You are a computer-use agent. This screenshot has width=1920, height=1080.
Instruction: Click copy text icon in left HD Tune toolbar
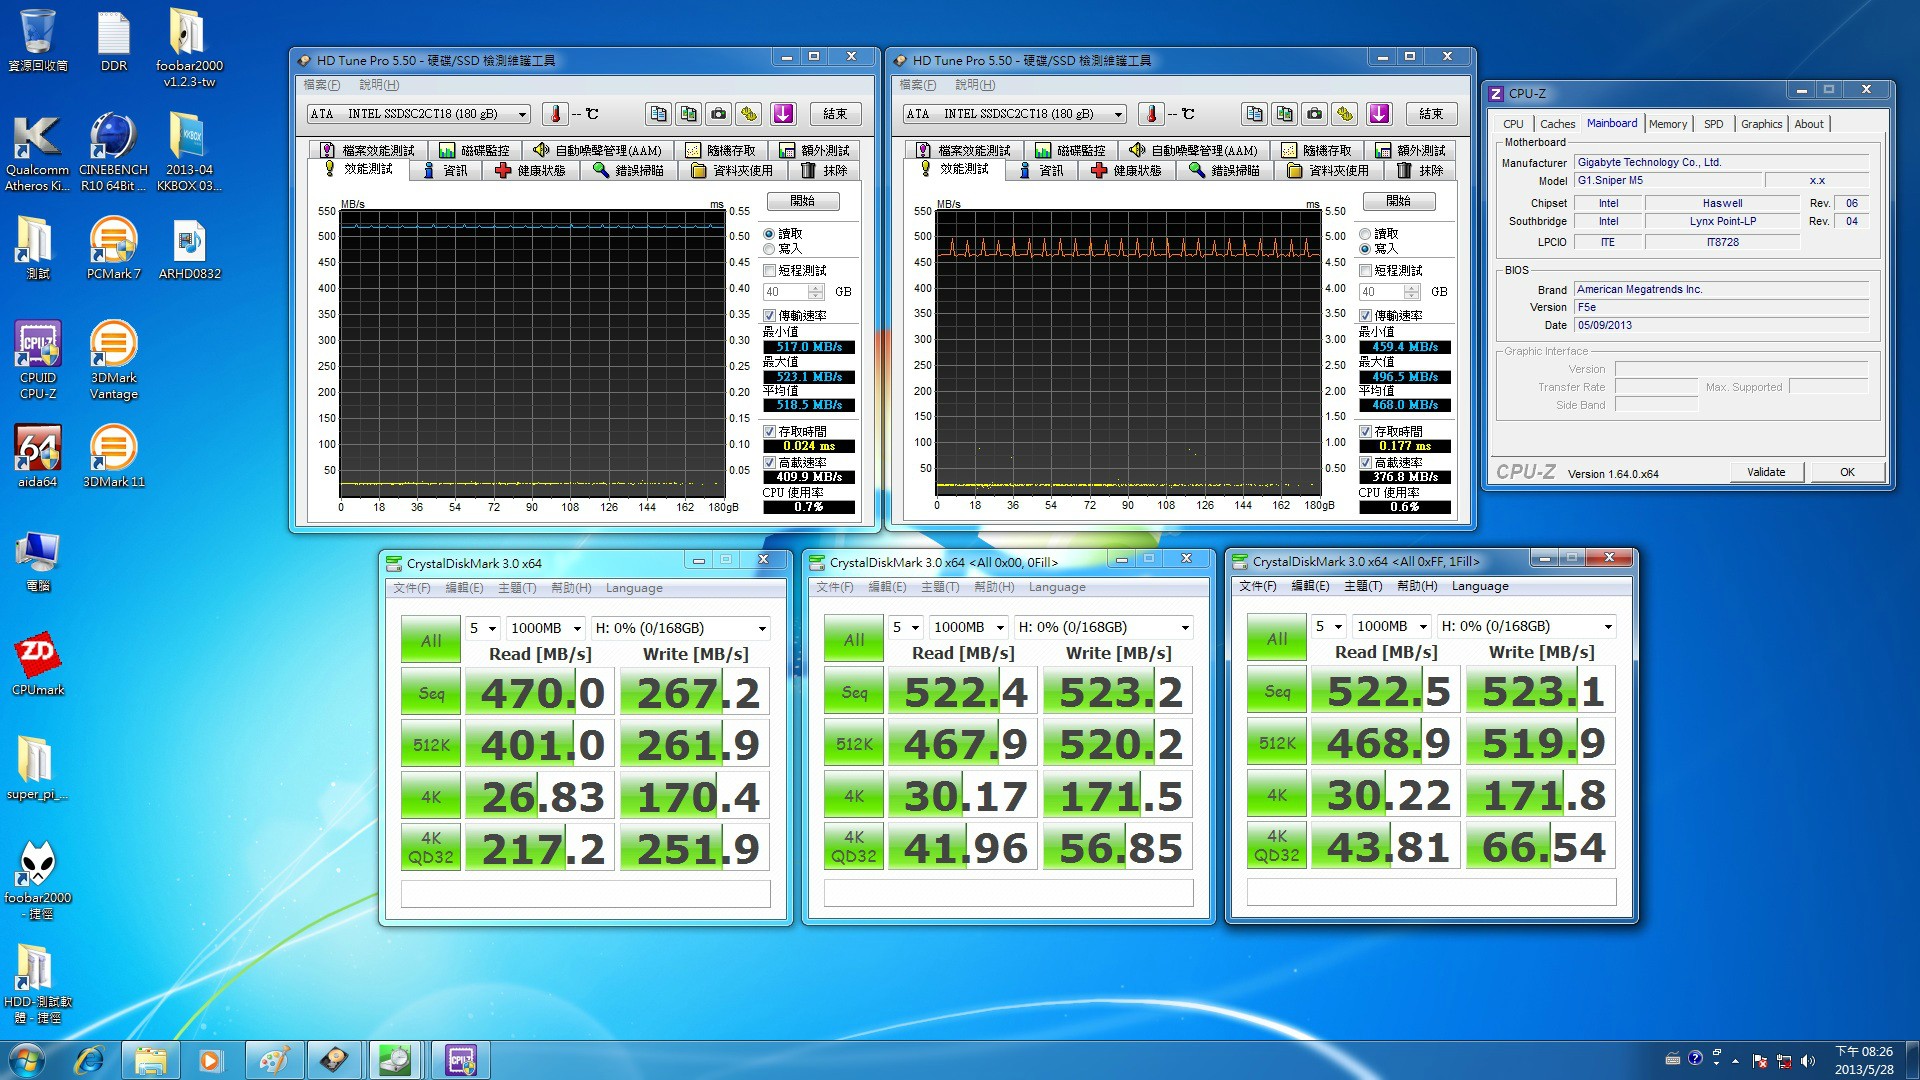[x=658, y=114]
